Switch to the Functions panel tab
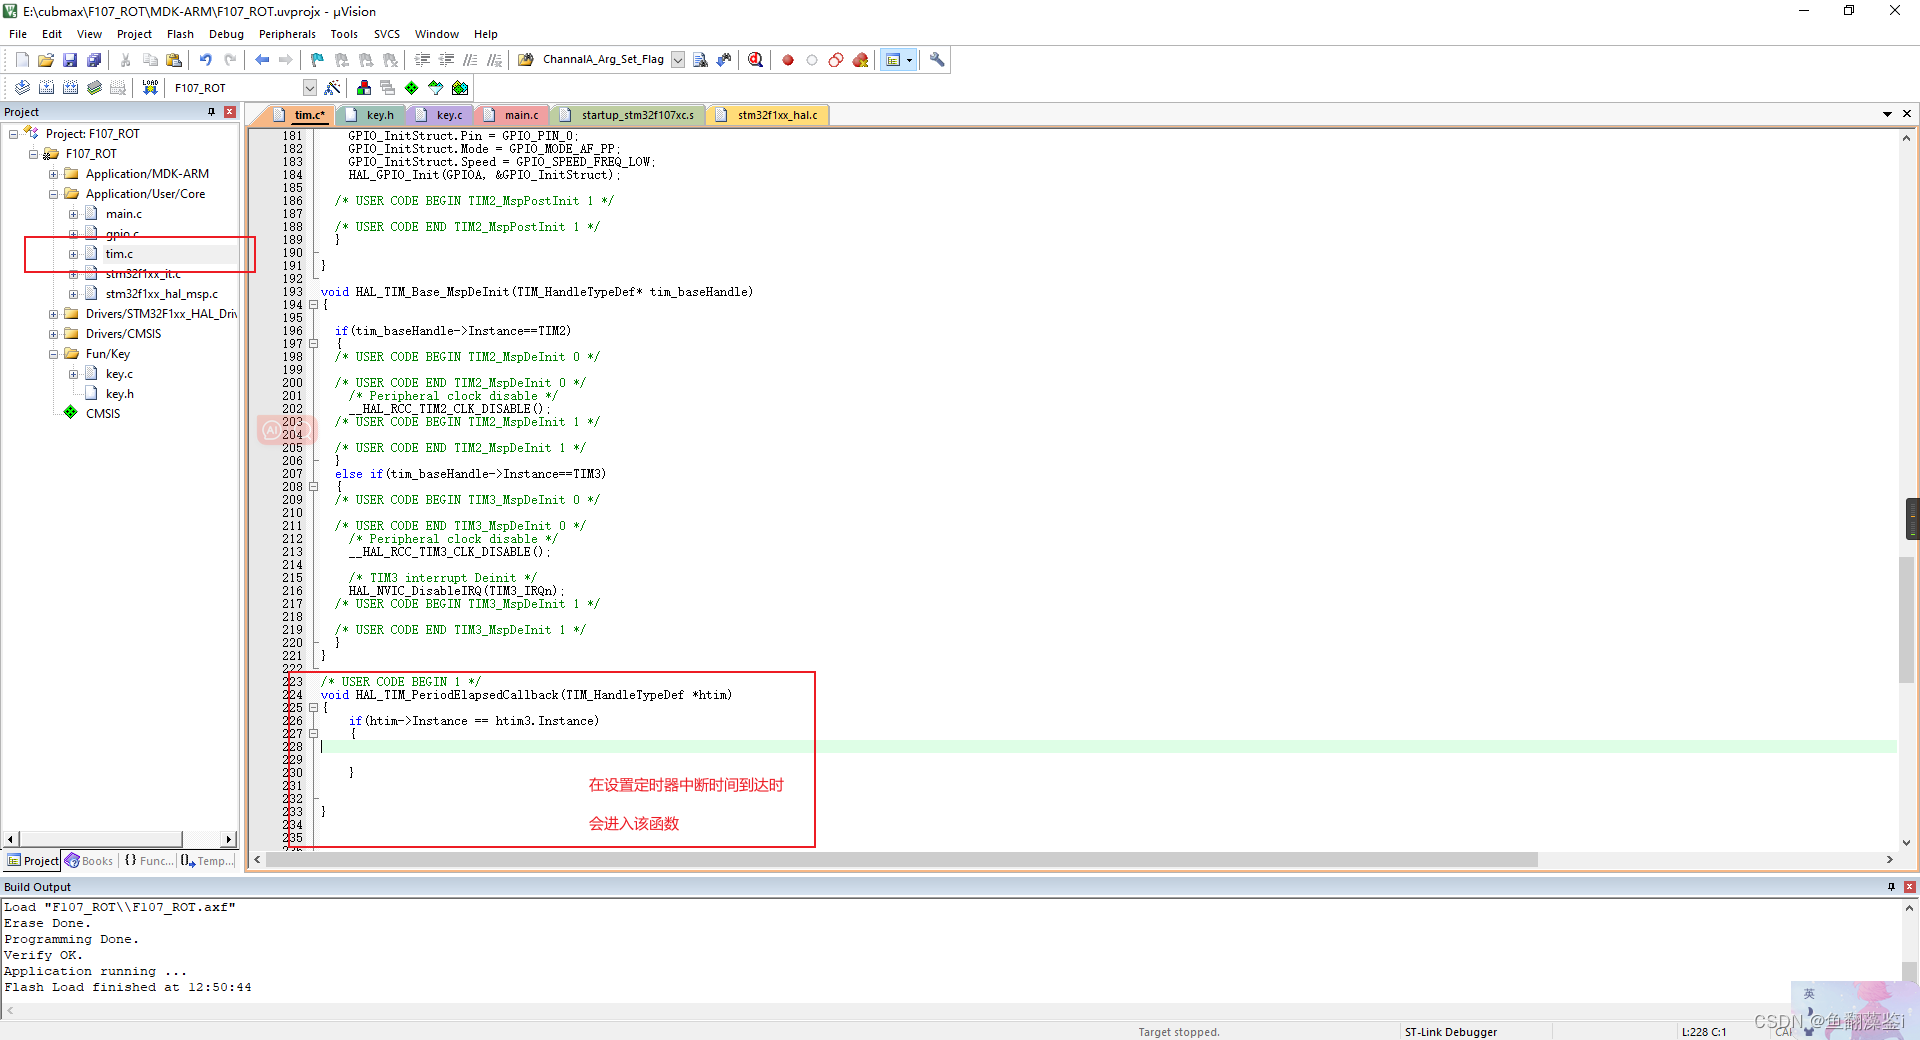1920x1040 pixels. [148, 861]
